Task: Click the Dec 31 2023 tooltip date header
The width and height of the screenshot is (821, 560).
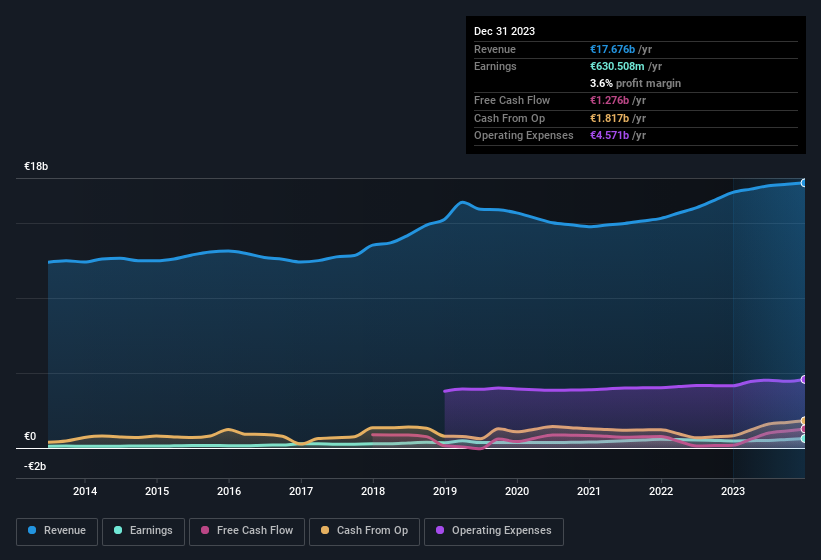Action: 505,31
